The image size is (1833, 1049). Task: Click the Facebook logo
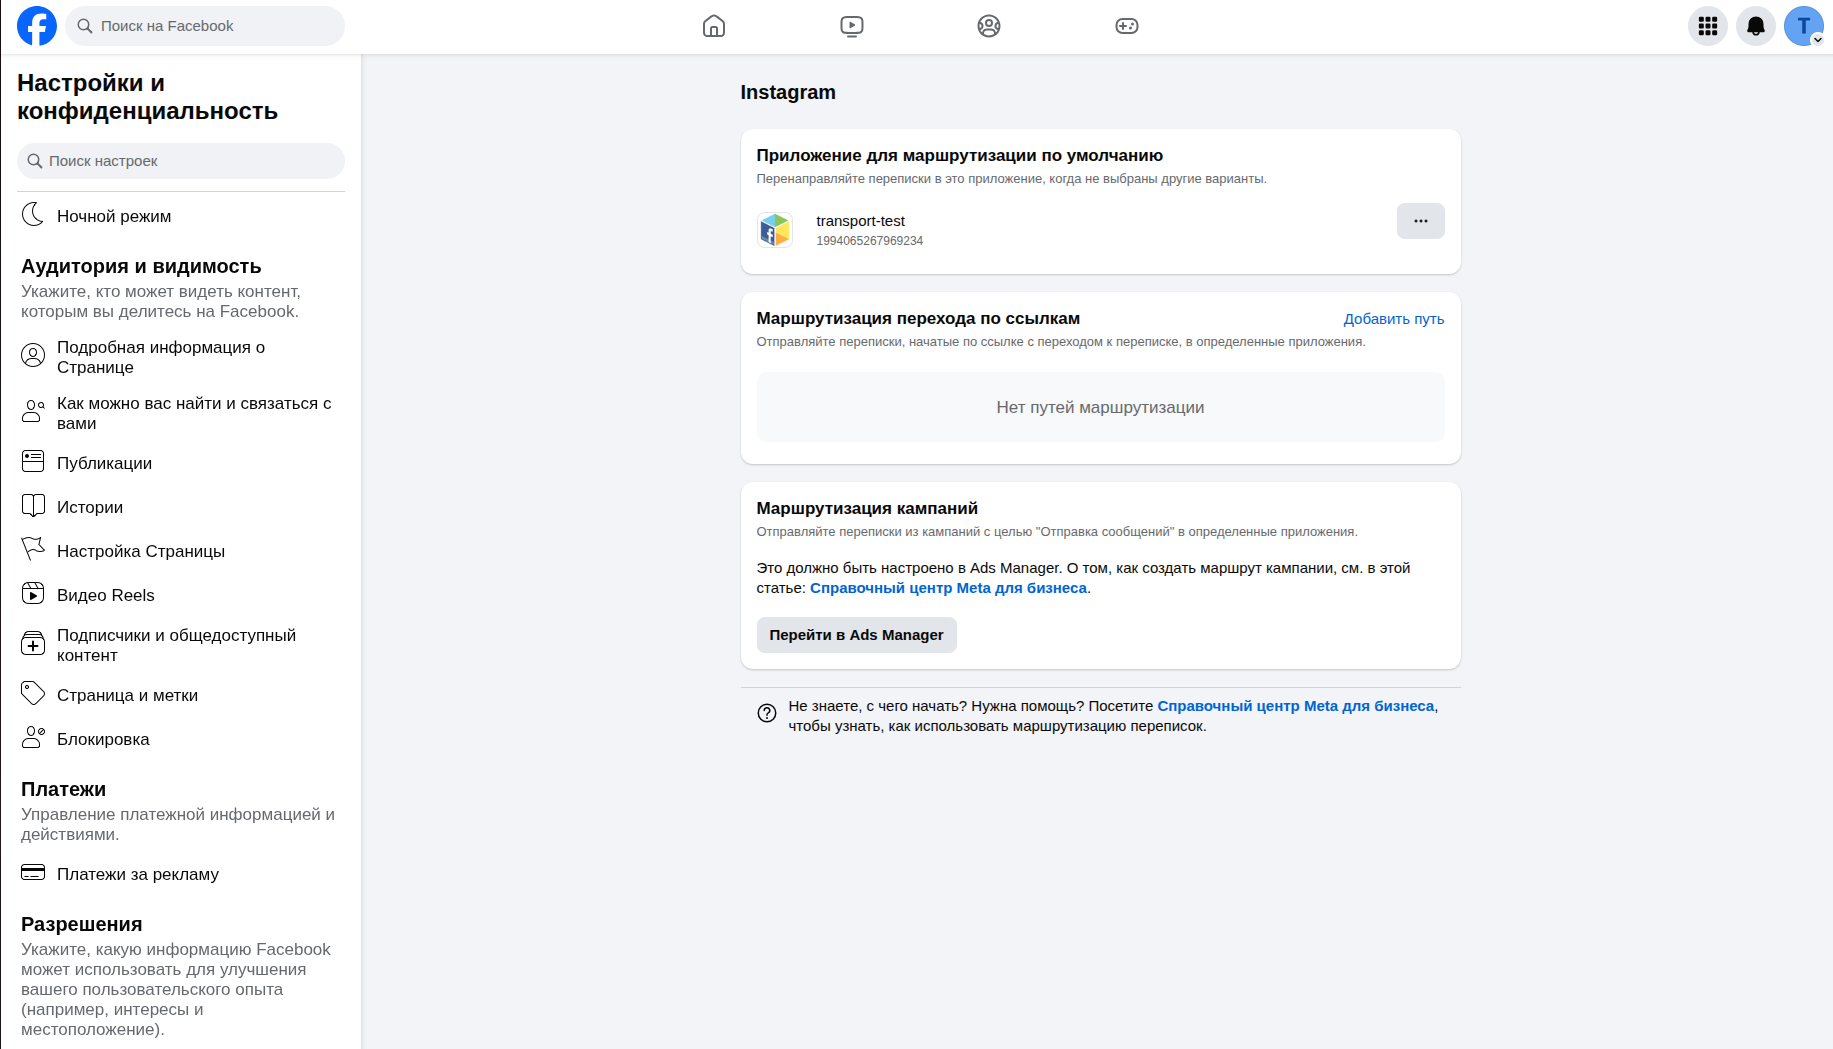pos(37,26)
